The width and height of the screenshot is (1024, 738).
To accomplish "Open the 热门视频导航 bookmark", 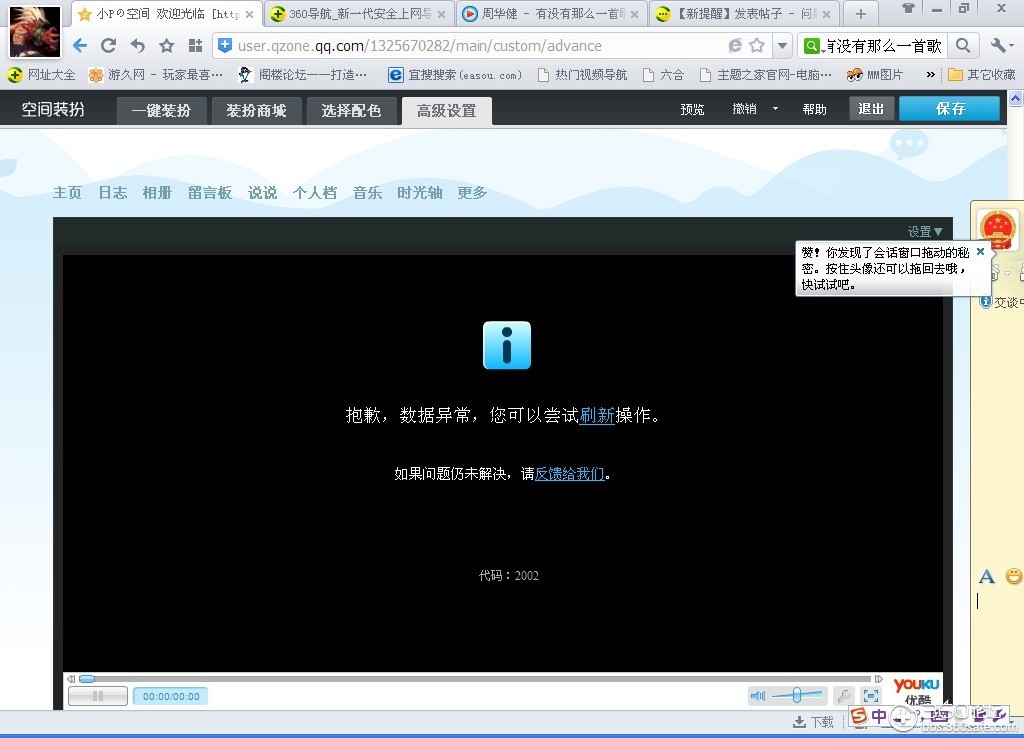I will click(x=583, y=75).
